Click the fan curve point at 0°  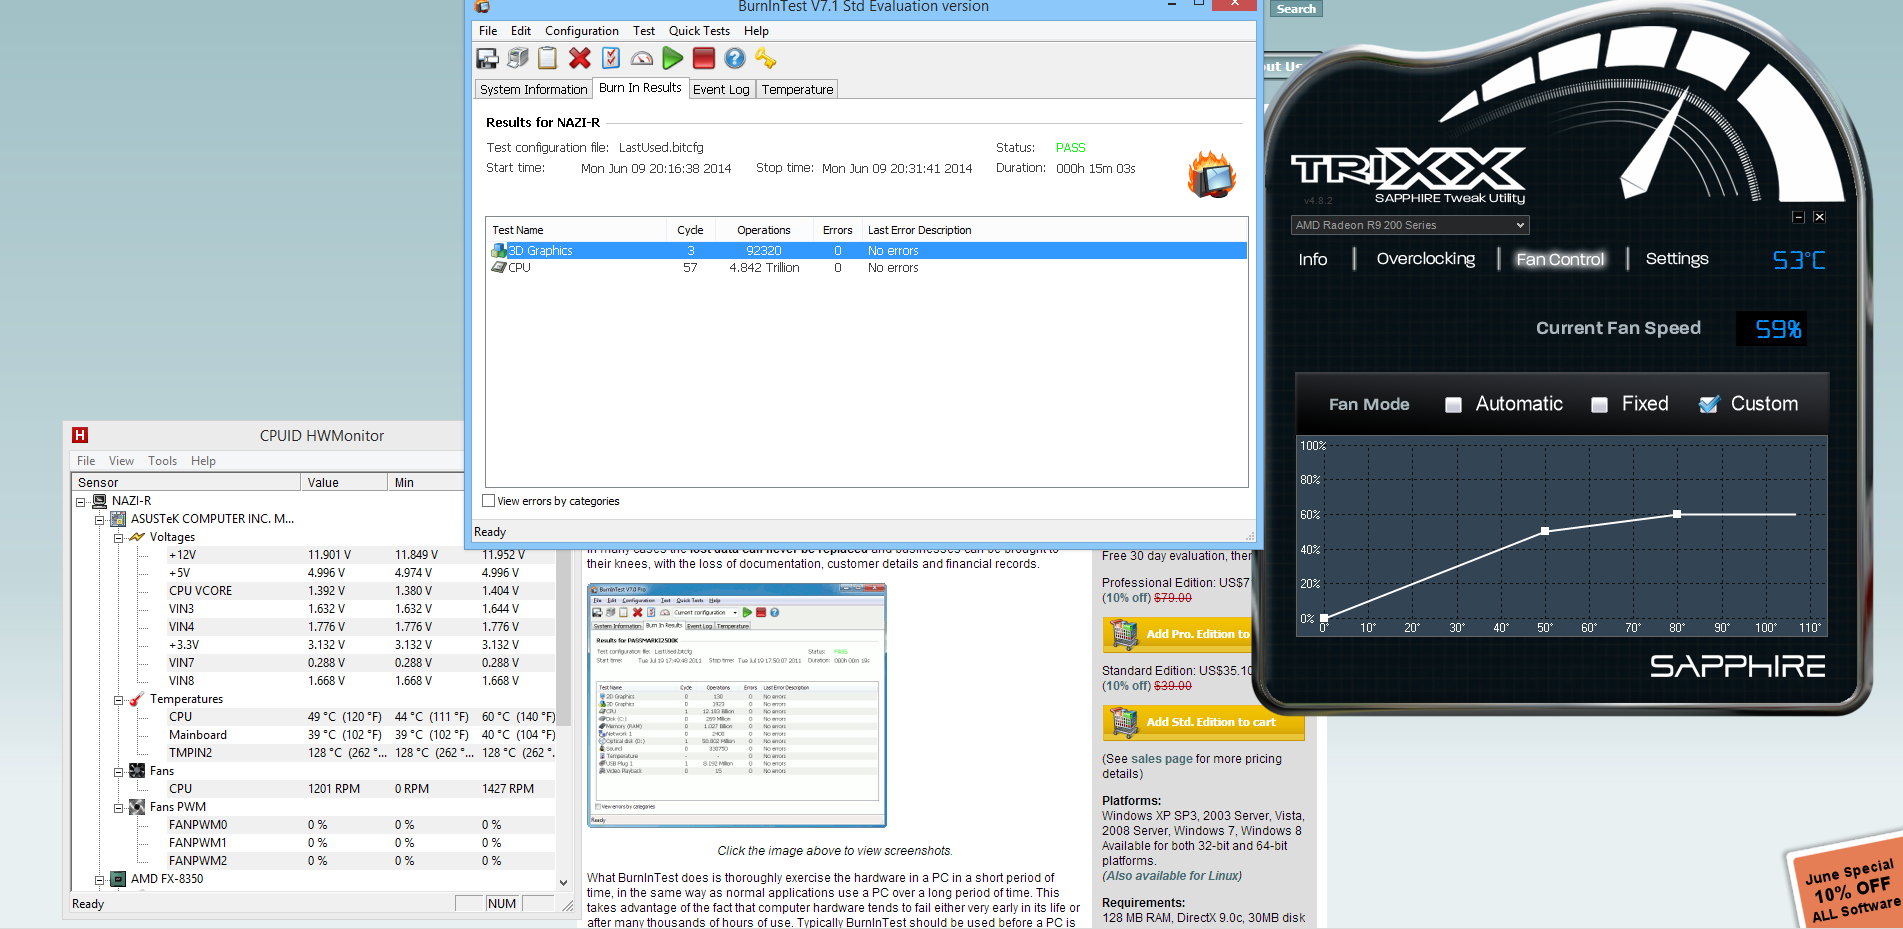[x=1324, y=618]
